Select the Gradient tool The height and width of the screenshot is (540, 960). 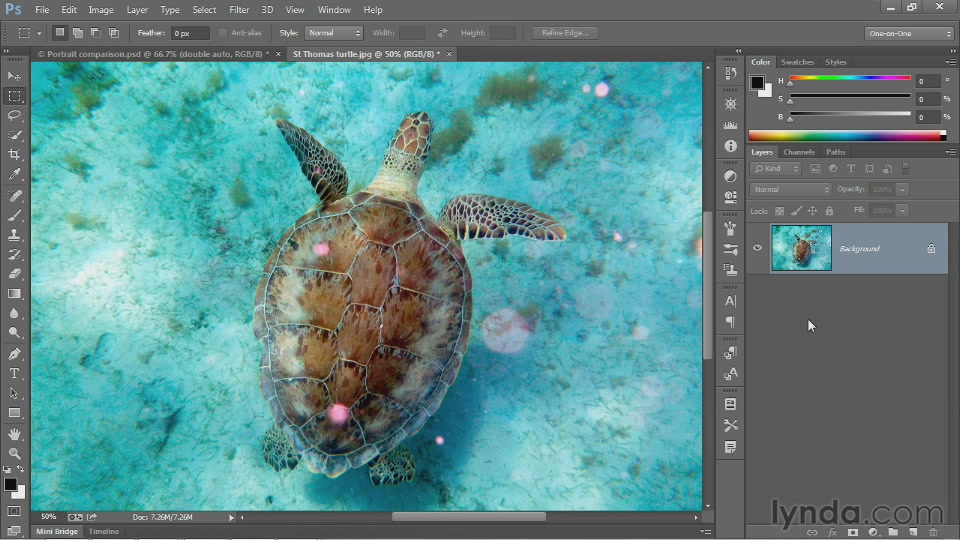(14, 293)
